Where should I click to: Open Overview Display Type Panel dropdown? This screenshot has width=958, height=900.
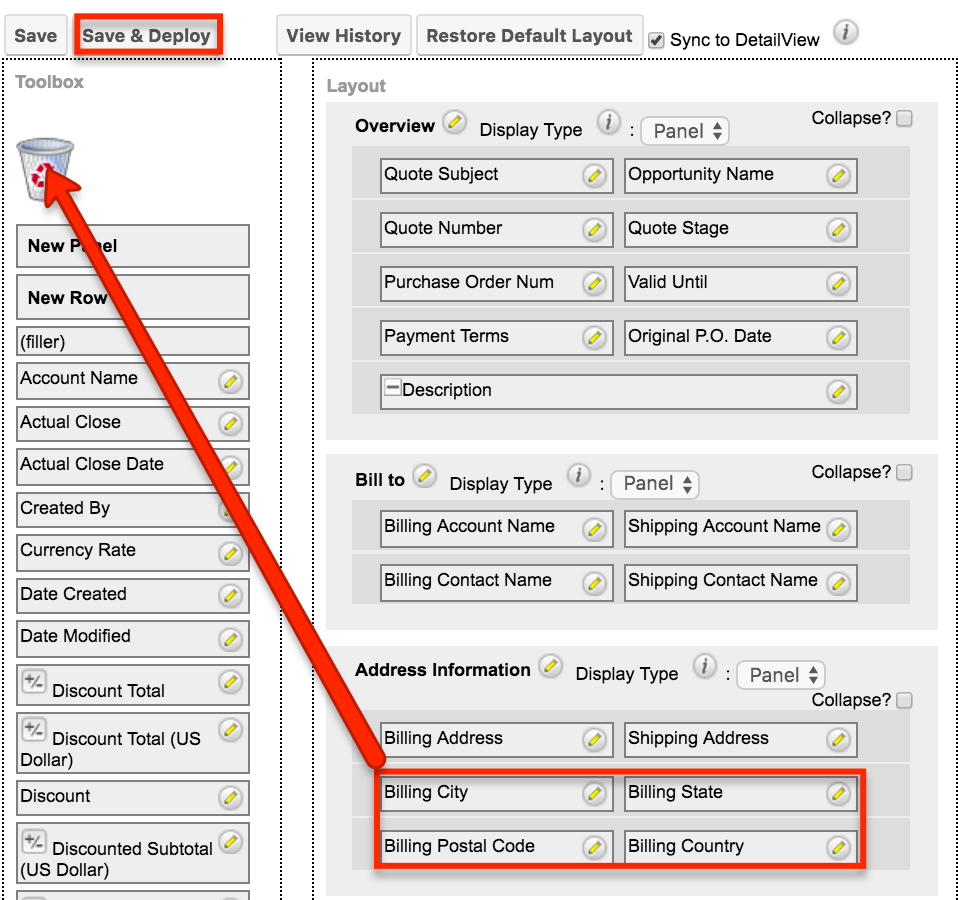click(x=685, y=131)
